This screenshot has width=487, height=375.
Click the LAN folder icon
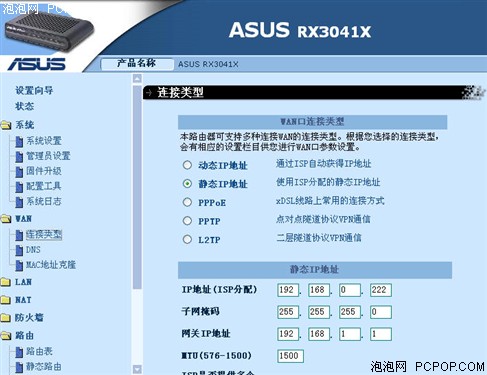(6, 282)
